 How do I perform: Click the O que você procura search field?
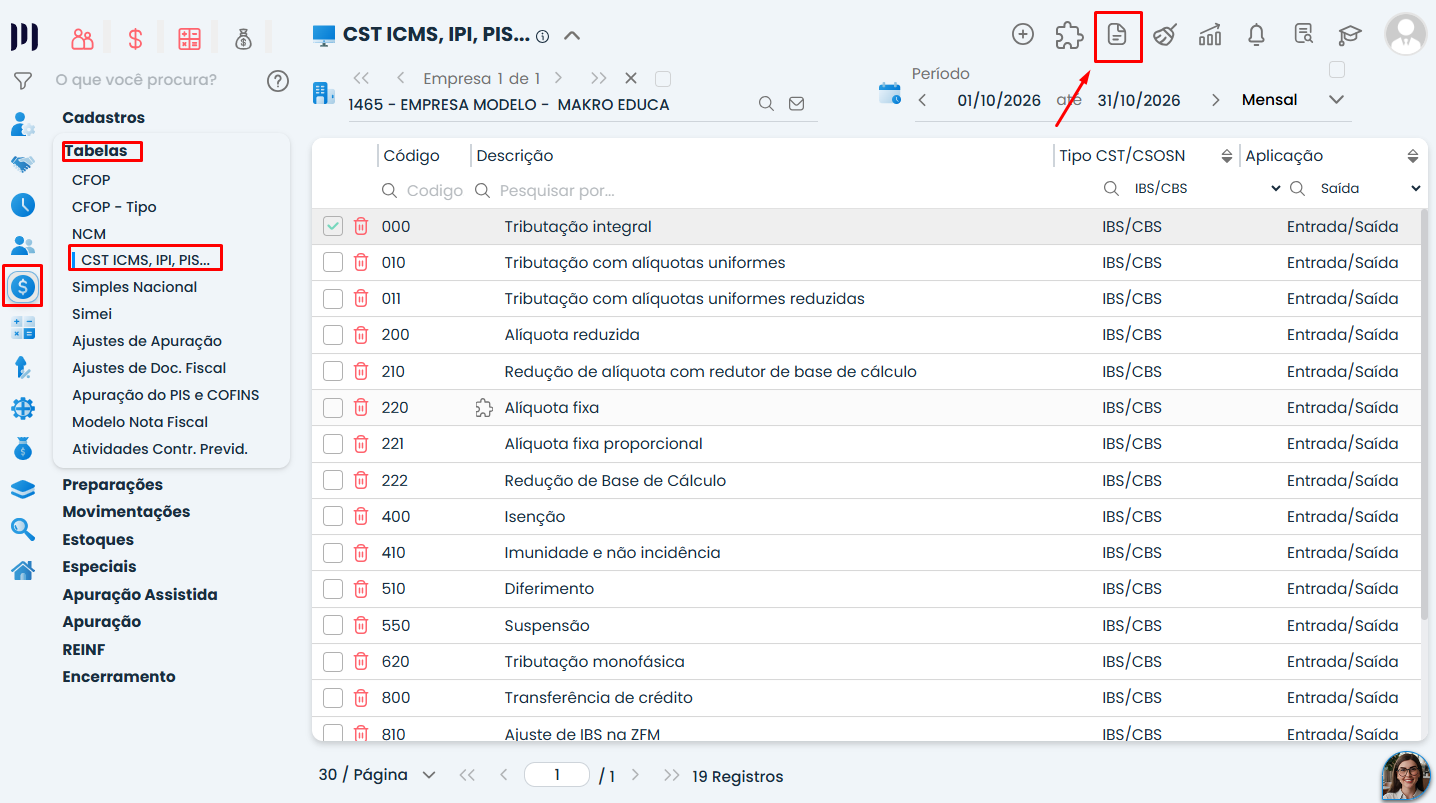pyautogui.click(x=136, y=79)
